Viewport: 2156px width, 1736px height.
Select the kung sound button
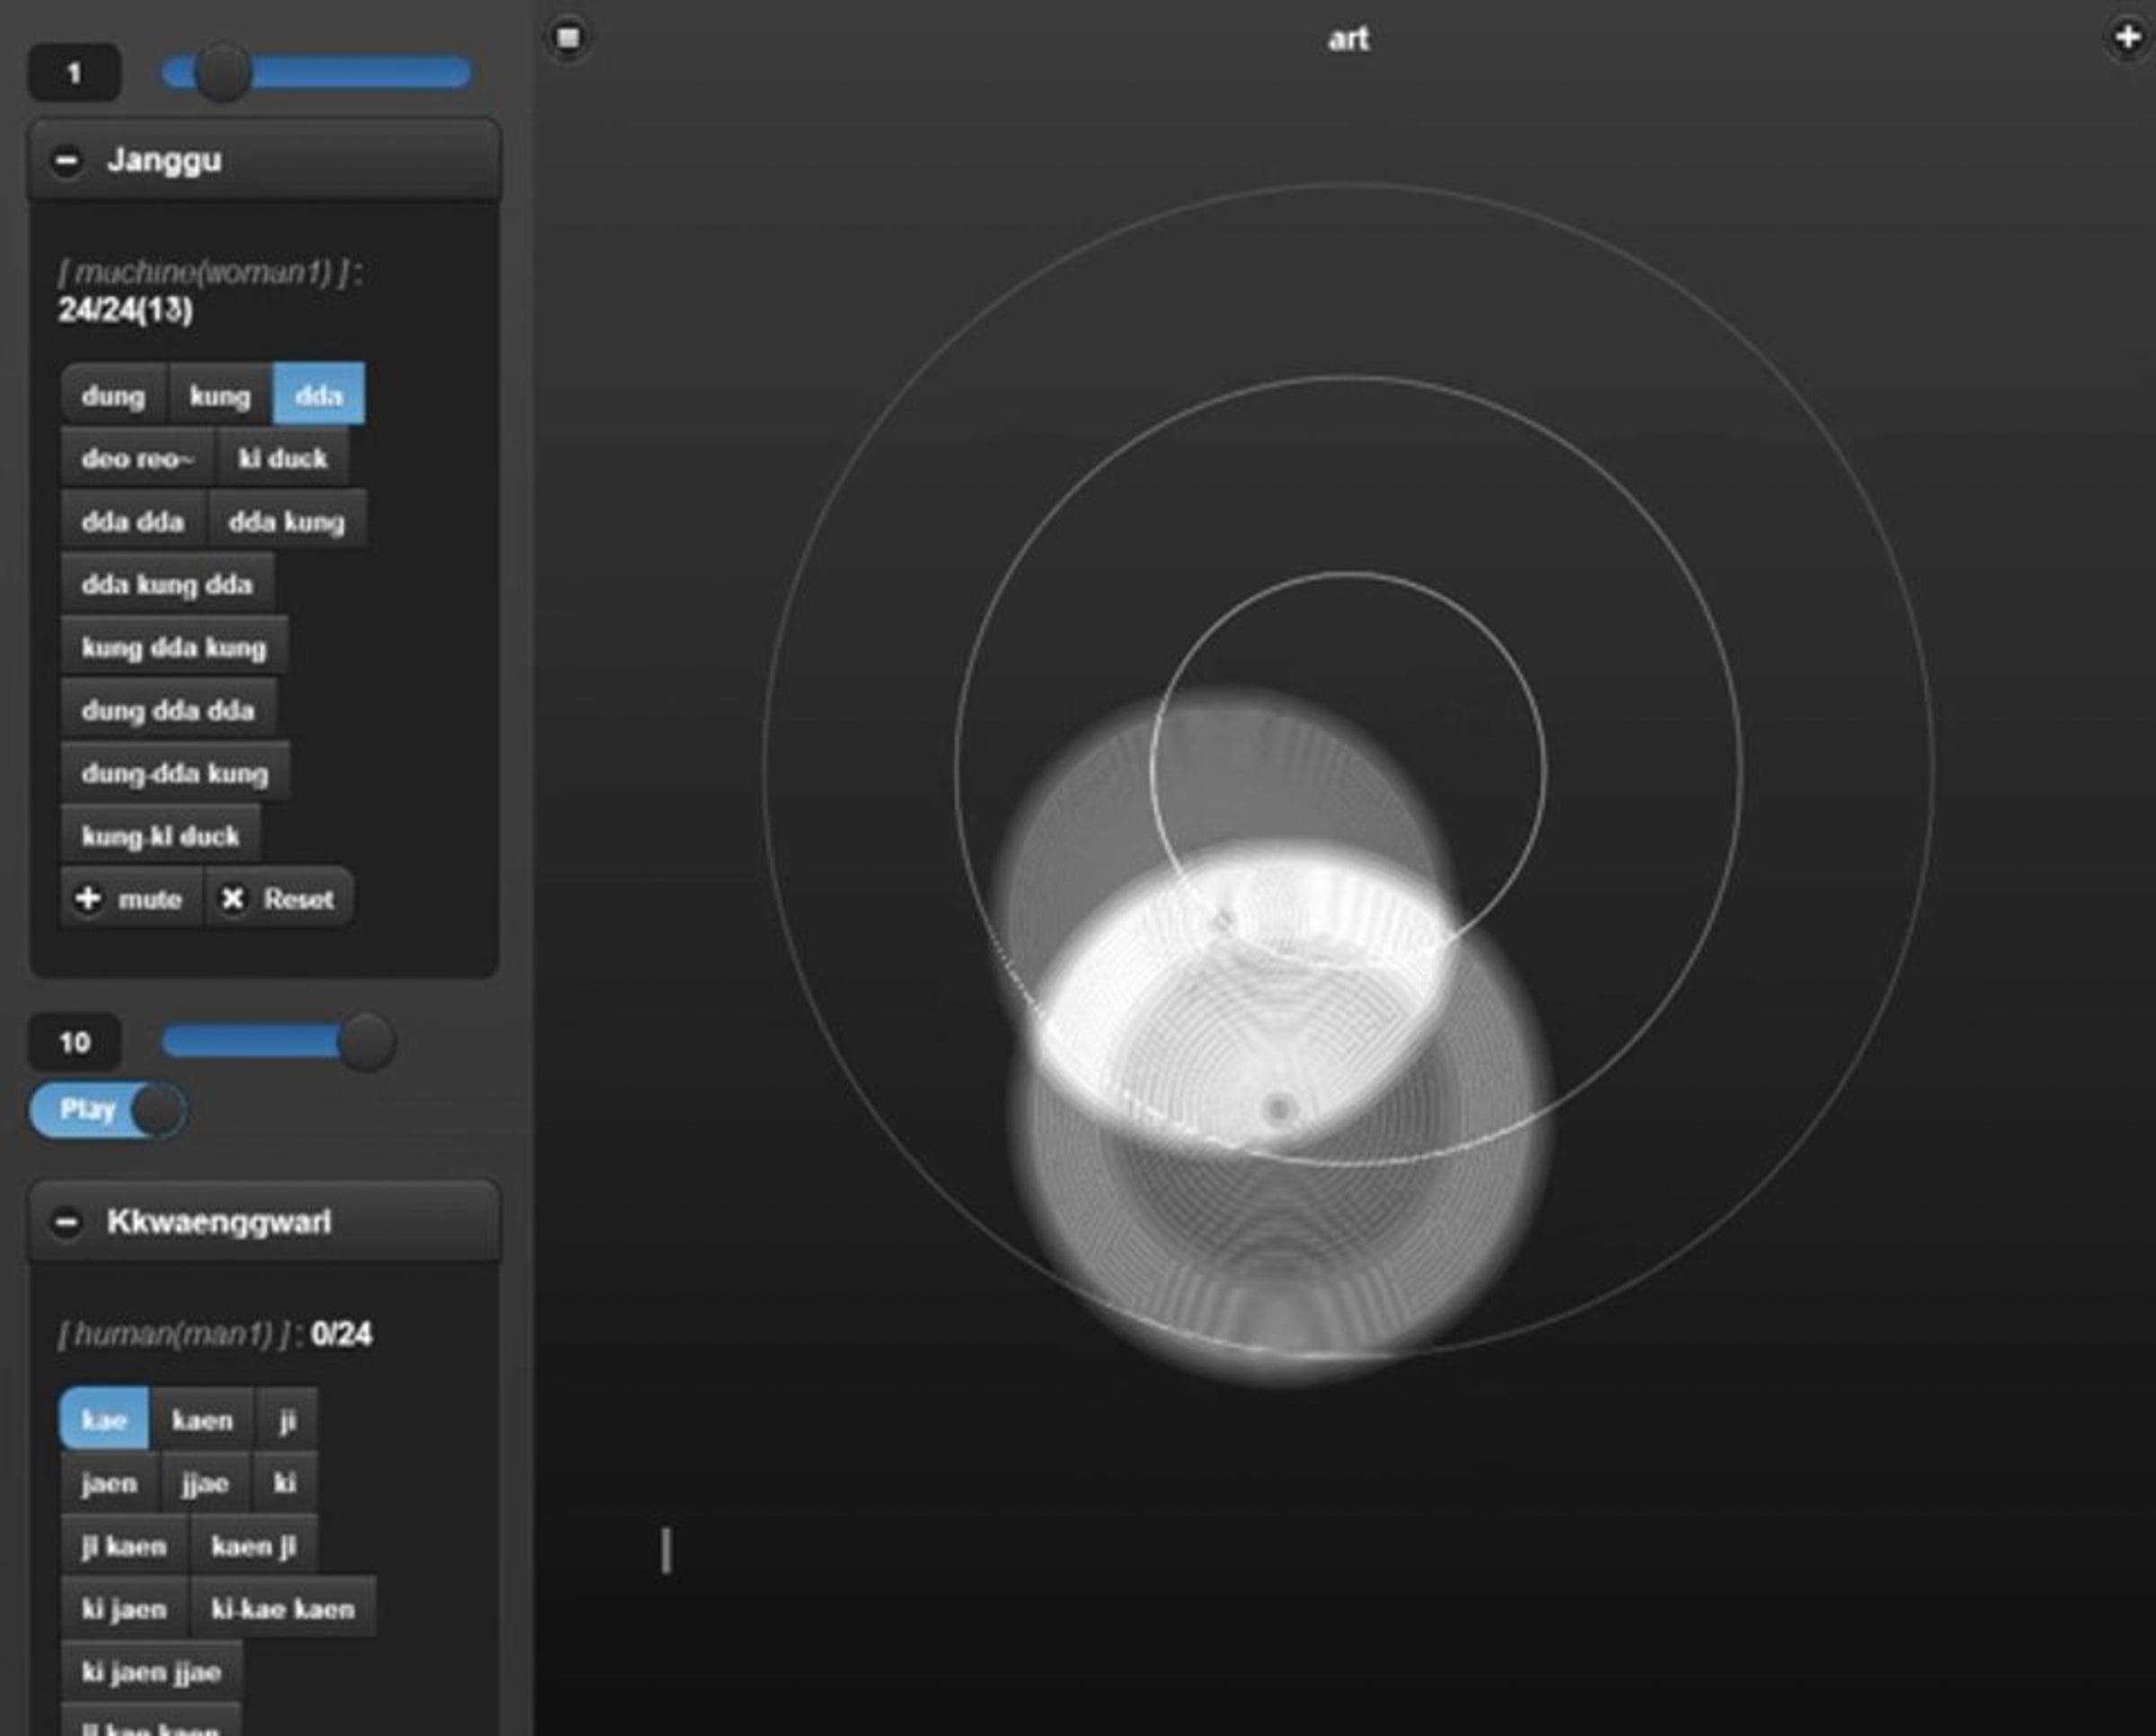click(220, 396)
